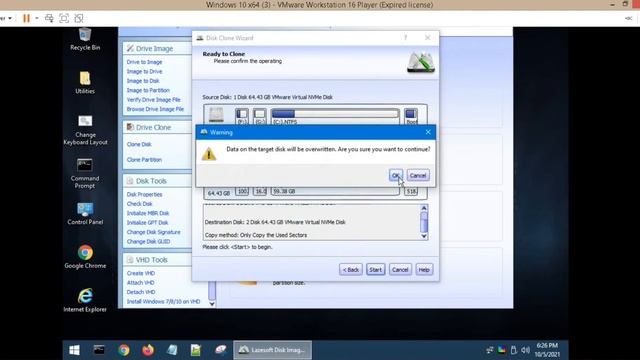Go Back in the Disk Clone Wizard
The image size is (640, 360).
[351, 270]
